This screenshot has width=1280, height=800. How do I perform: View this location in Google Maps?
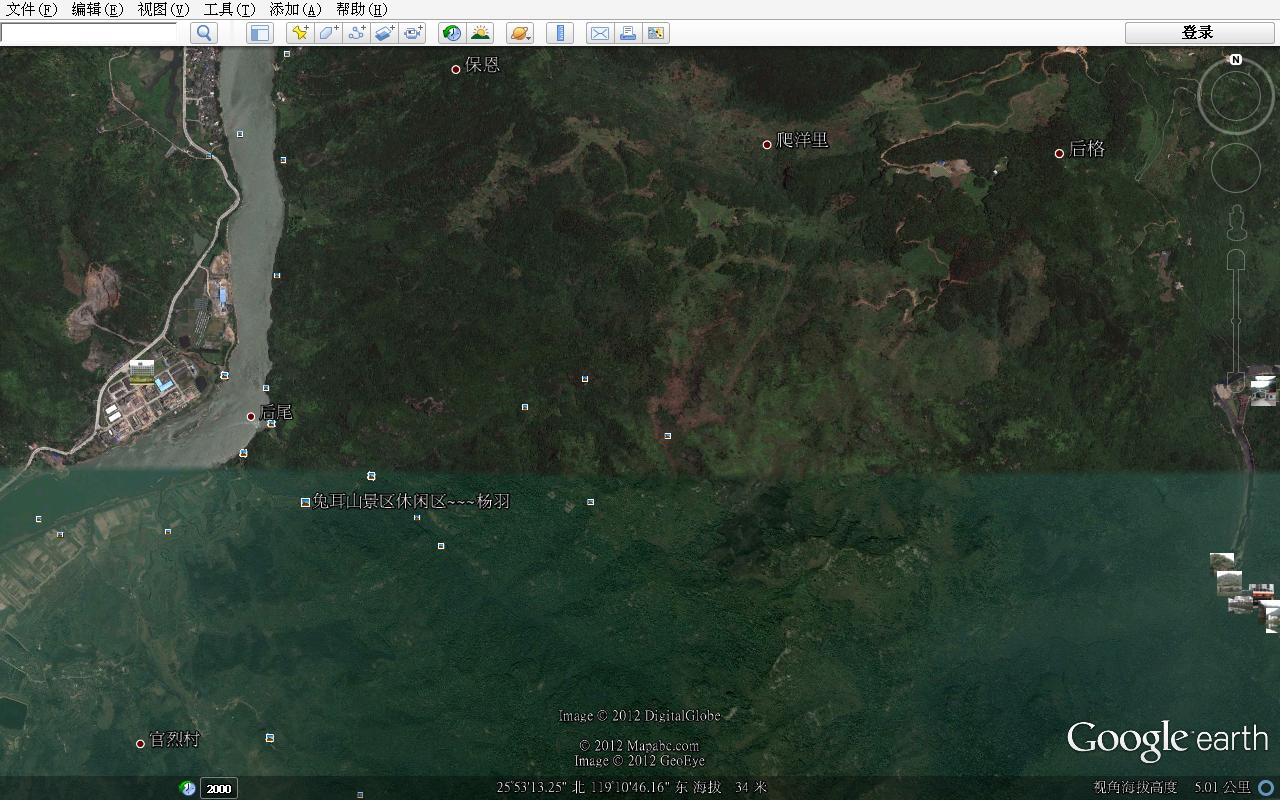pos(656,33)
